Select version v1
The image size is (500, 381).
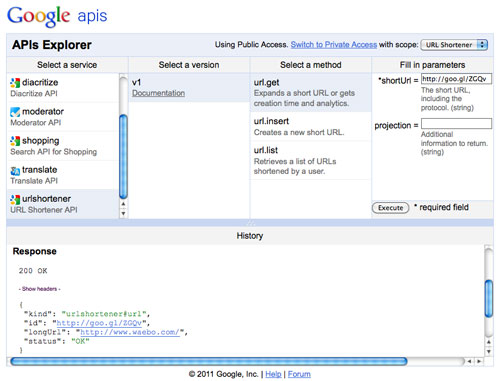pyautogui.click(x=137, y=82)
